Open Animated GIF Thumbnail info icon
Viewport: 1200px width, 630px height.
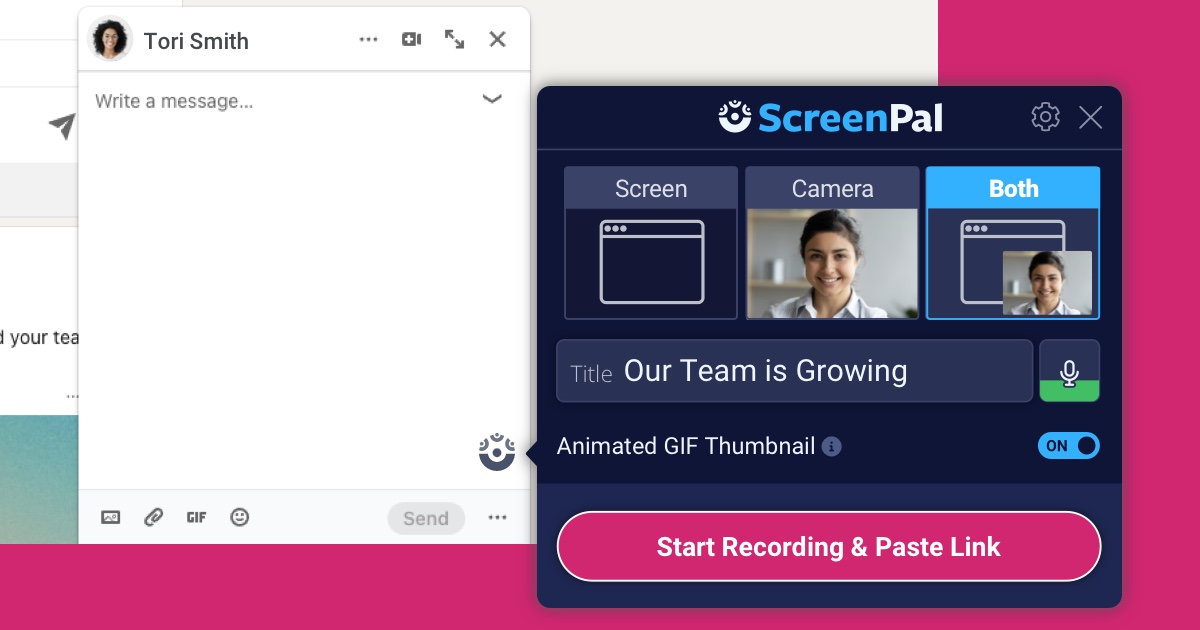coord(831,447)
